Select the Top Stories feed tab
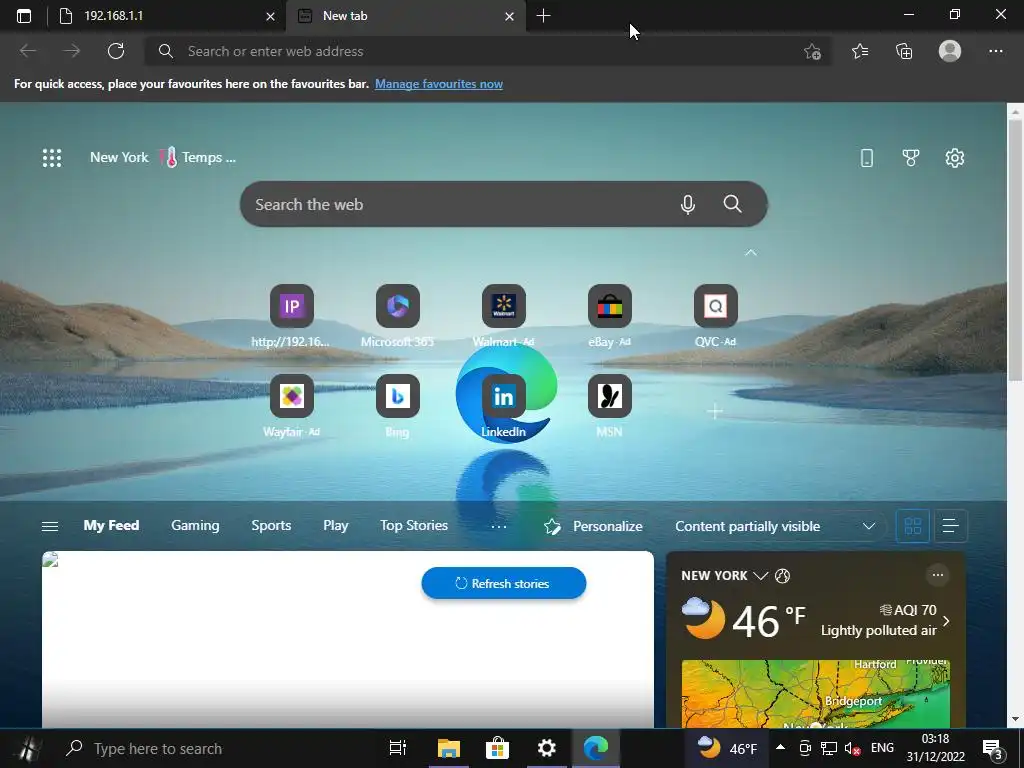This screenshot has height=768, width=1024. pyautogui.click(x=413, y=525)
